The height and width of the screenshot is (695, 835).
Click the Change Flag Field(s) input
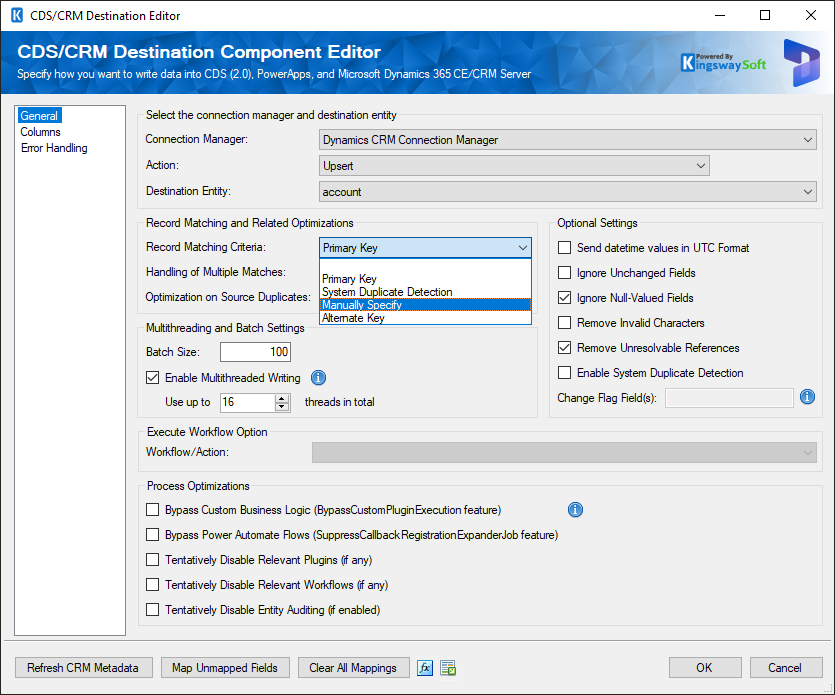point(729,398)
